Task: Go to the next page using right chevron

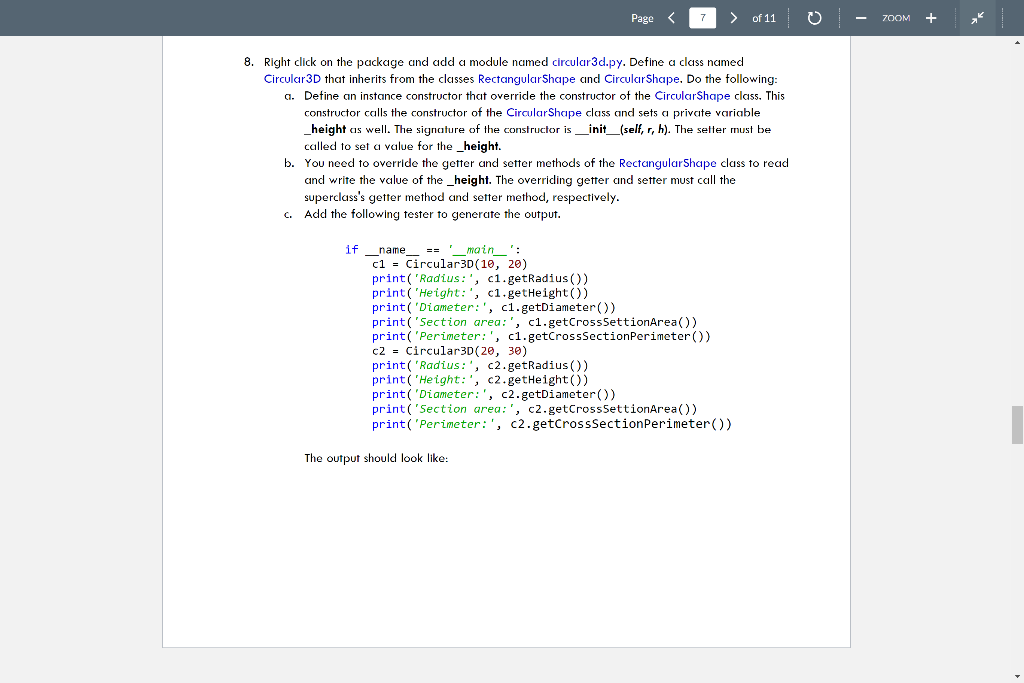Action: (x=734, y=18)
